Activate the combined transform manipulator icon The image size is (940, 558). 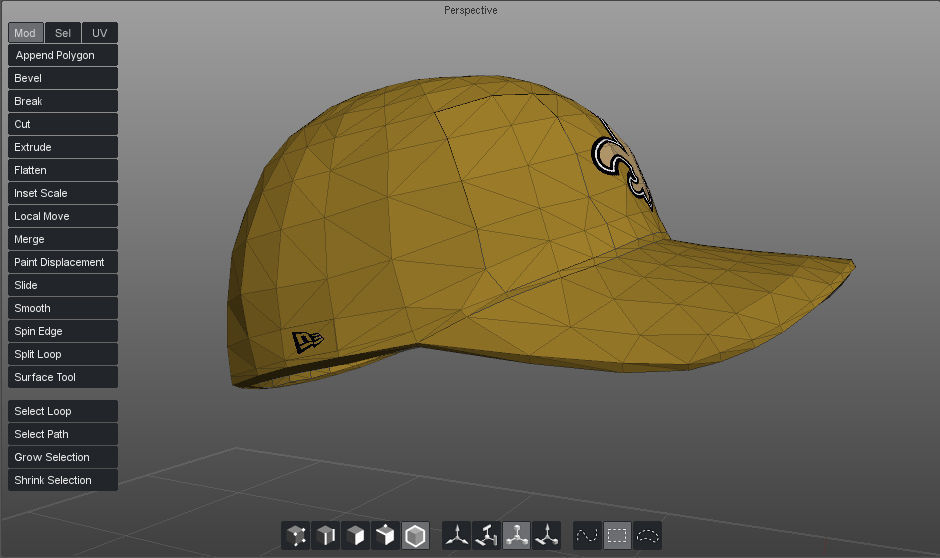546,536
